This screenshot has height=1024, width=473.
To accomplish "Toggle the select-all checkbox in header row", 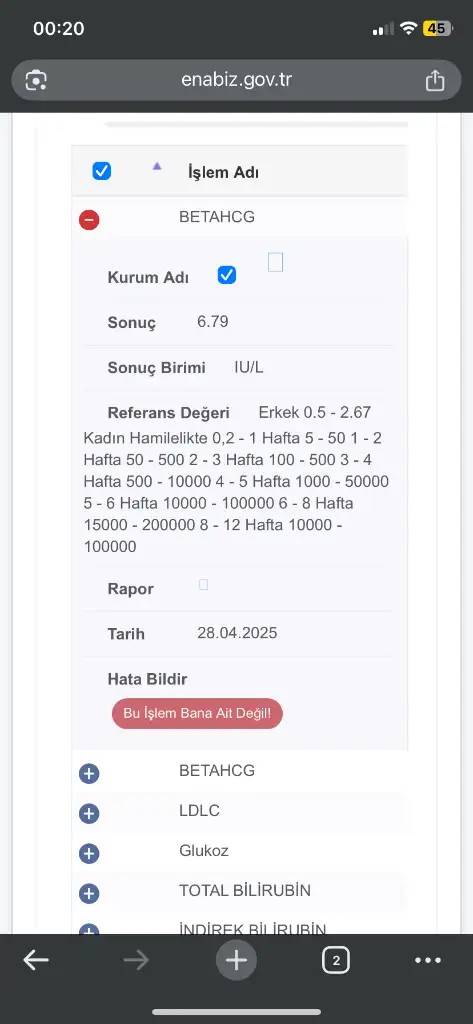I will point(102,171).
